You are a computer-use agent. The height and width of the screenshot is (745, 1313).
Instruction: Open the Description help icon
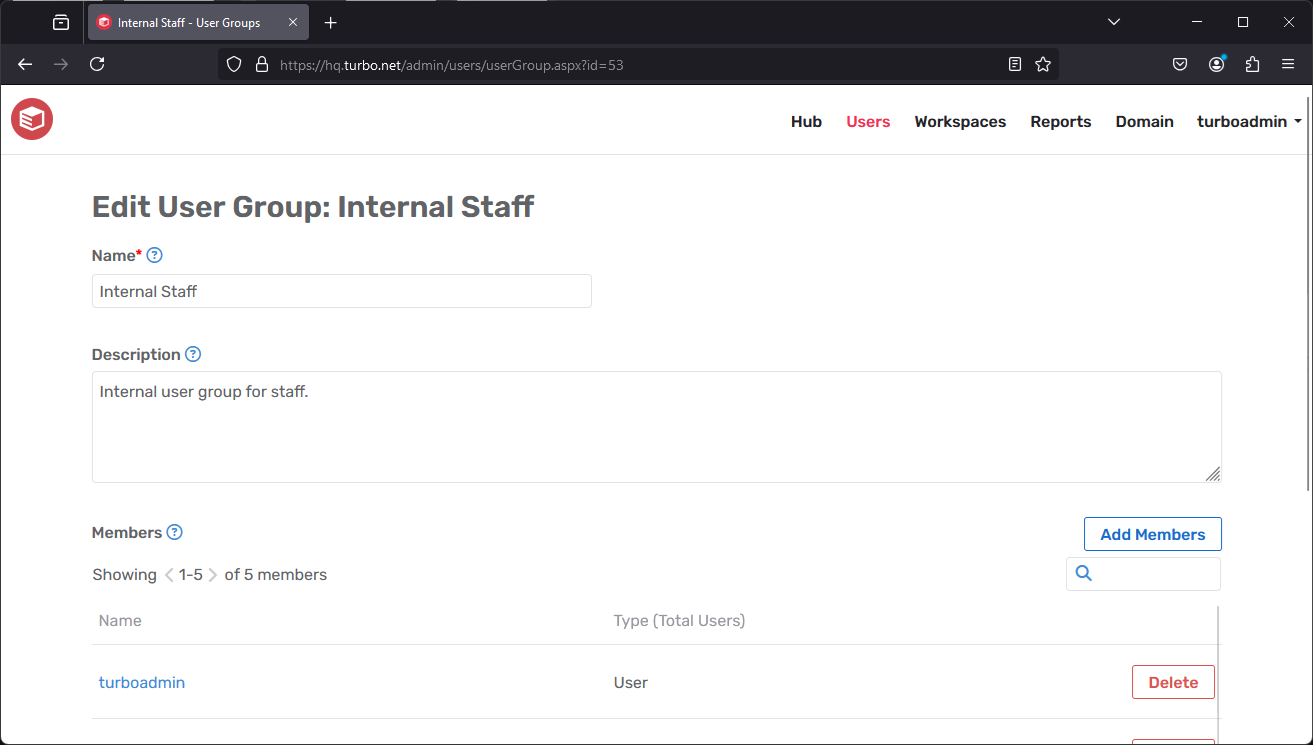point(192,354)
